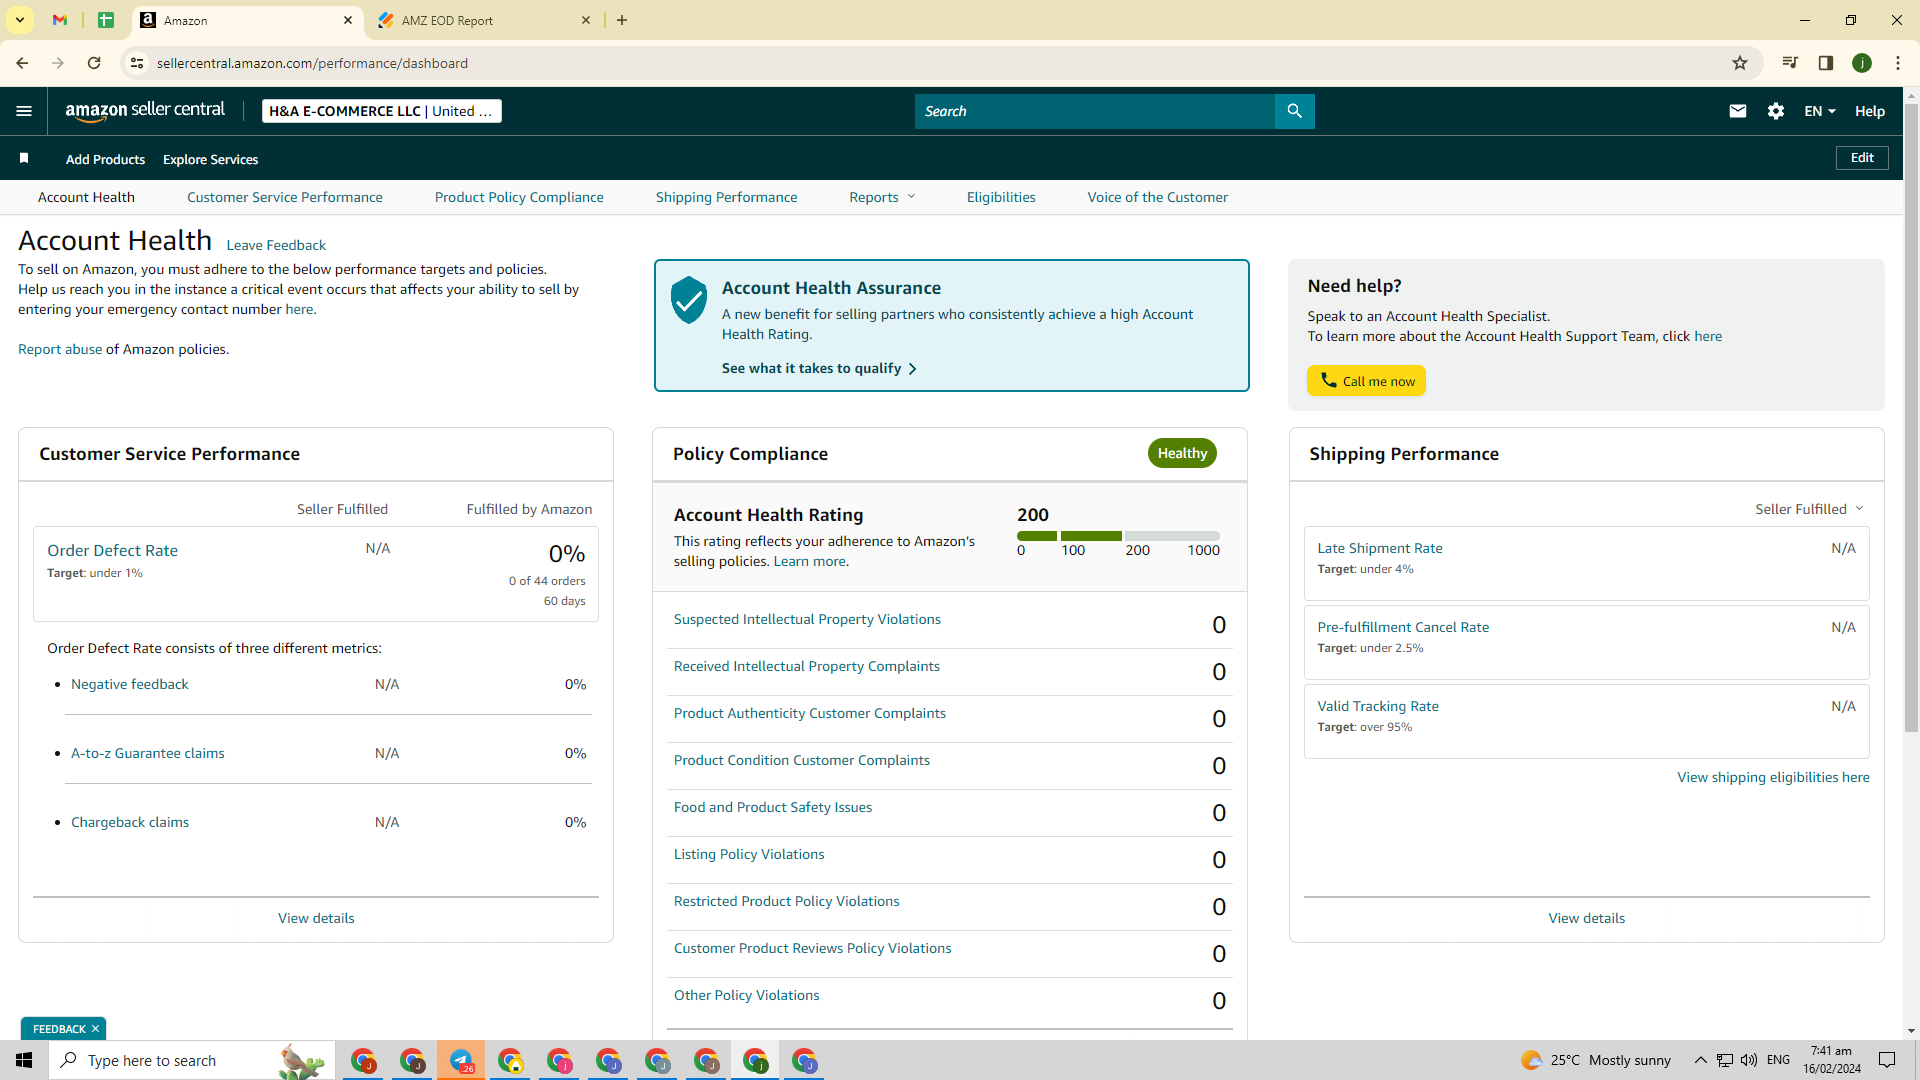This screenshot has width=1920, height=1080.
Task: Open the Chrome three-dot menu
Action: [1898, 63]
